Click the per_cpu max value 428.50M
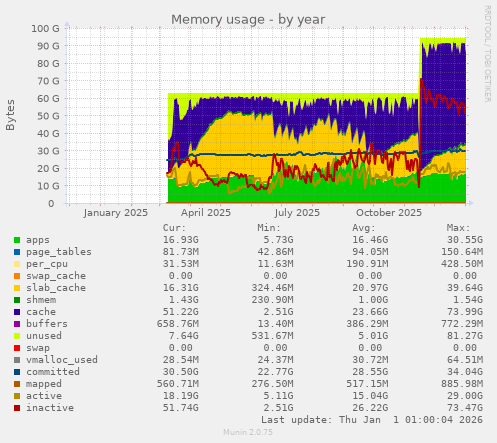 [x=462, y=264]
